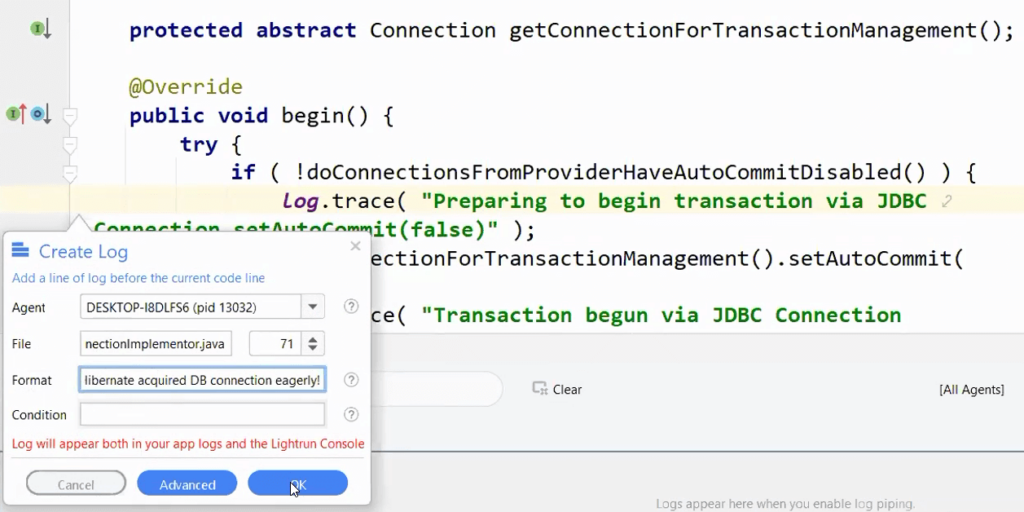The height and width of the screenshot is (512, 1024).
Task: Open help for the Agent field
Action: coord(351,306)
